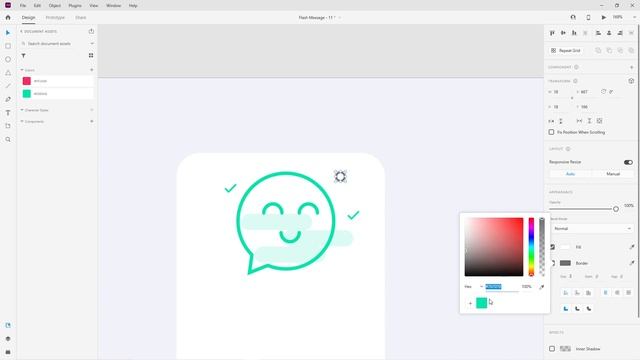Enable Fix Position When Scrolling

tap(551, 132)
